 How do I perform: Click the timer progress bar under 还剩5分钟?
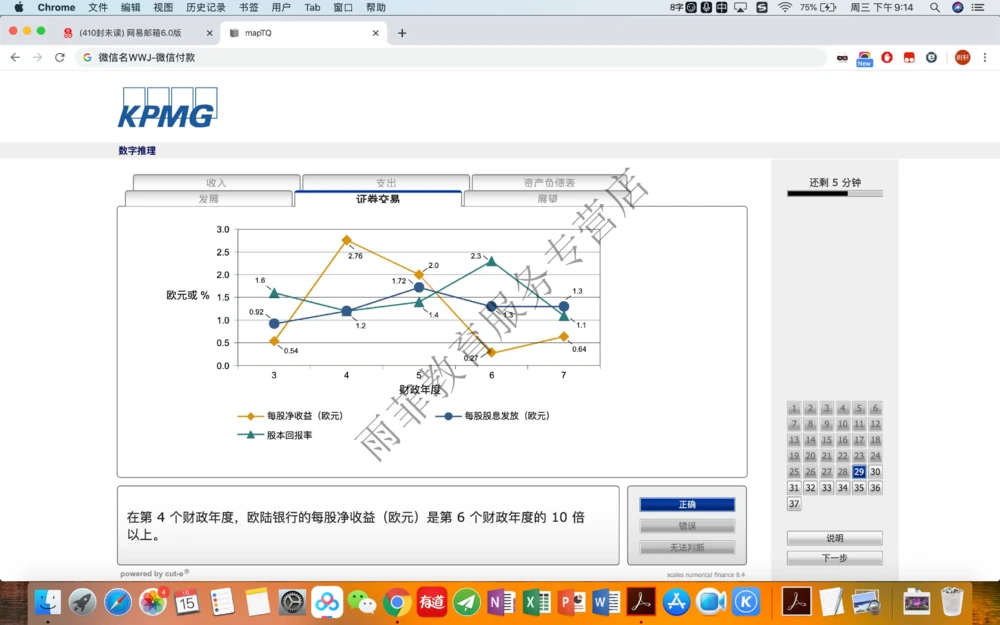[x=835, y=194]
